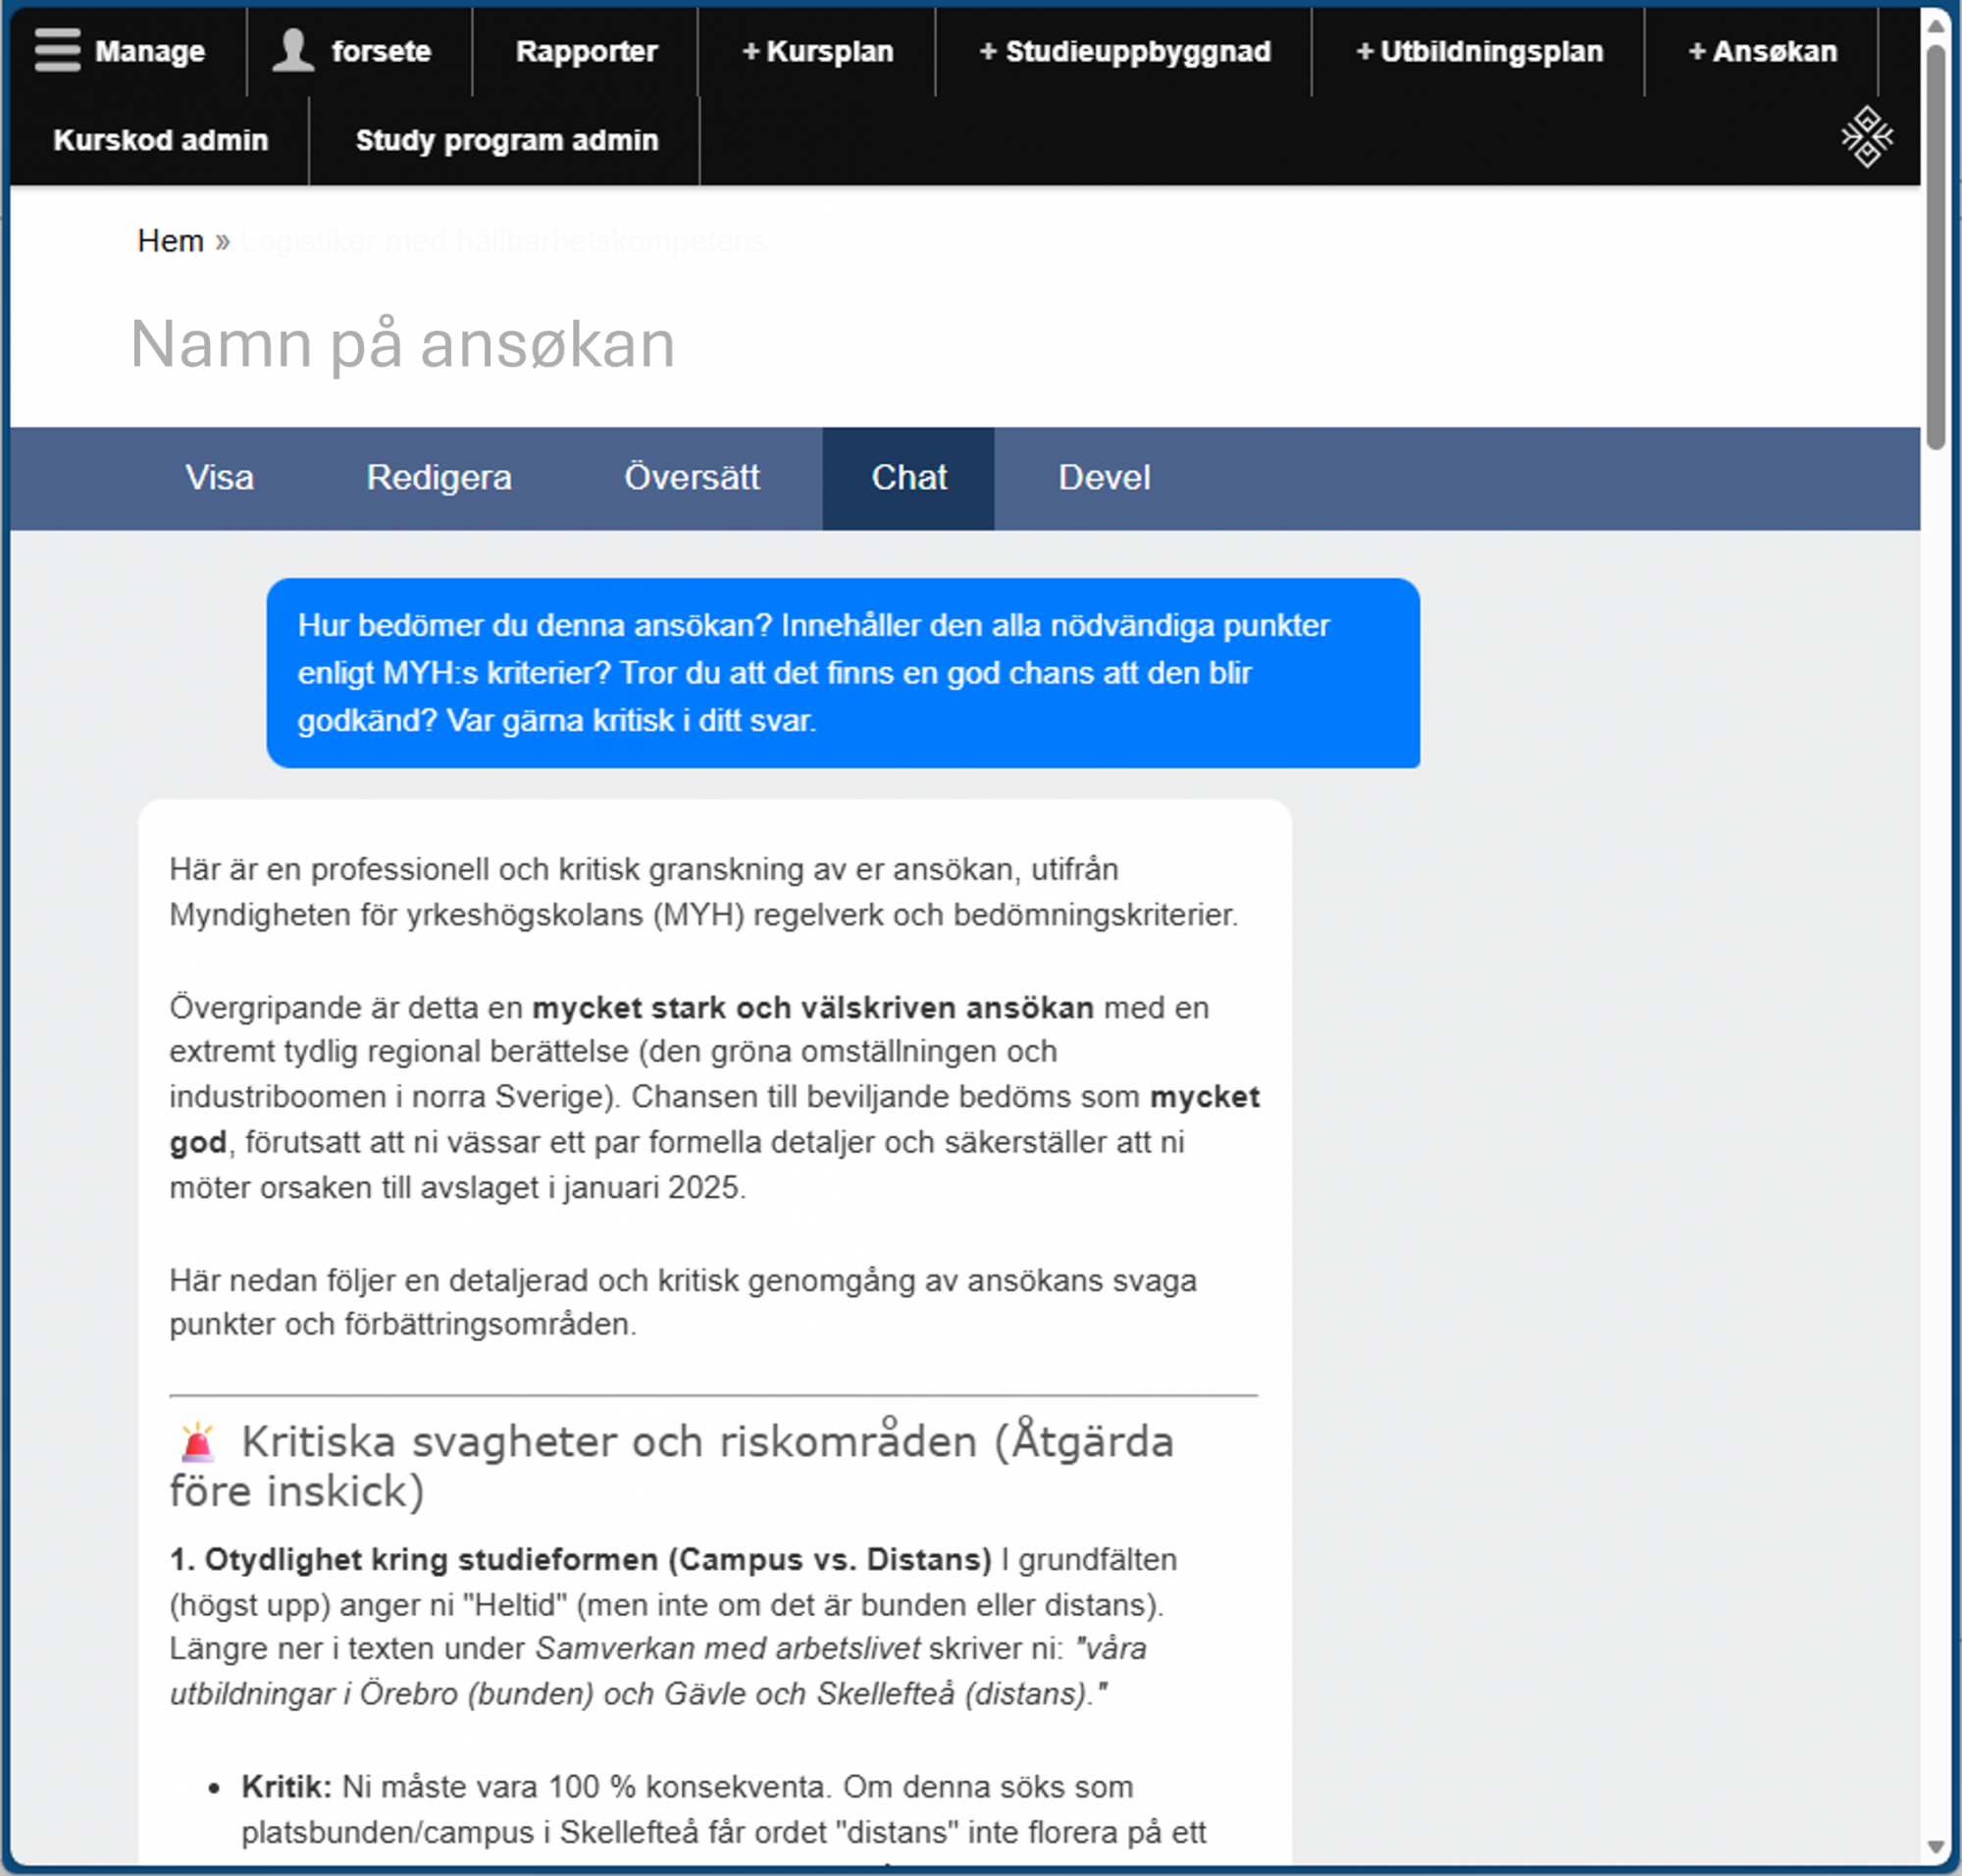Switch to the Visa tab
Viewport: 1962px width, 1876px height.
219,478
